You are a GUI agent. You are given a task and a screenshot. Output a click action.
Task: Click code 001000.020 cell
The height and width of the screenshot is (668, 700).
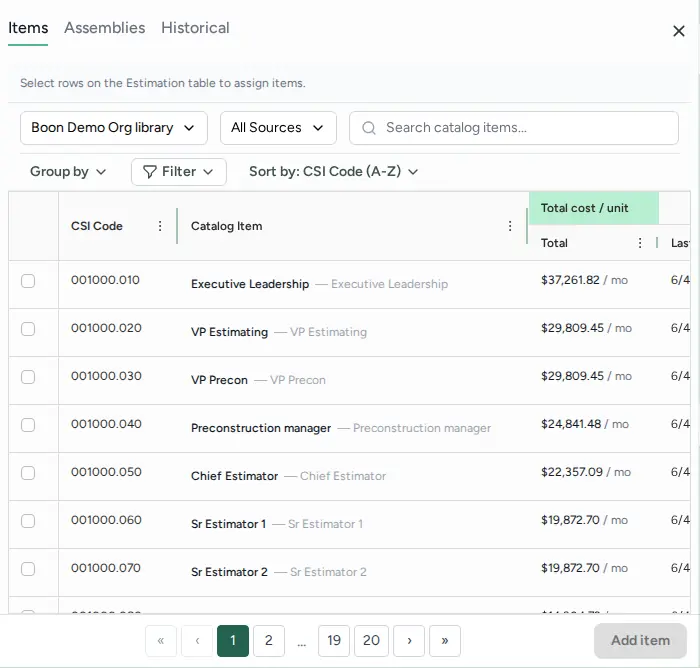106,328
